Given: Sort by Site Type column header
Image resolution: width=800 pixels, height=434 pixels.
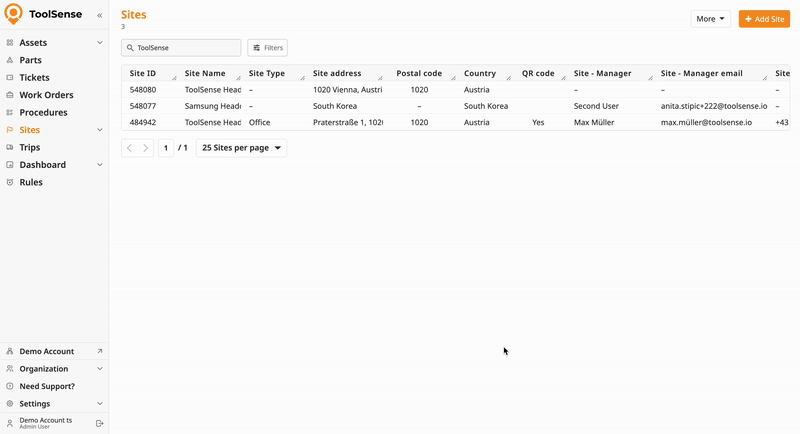Looking at the screenshot, I should pyautogui.click(x=267, y=73).
